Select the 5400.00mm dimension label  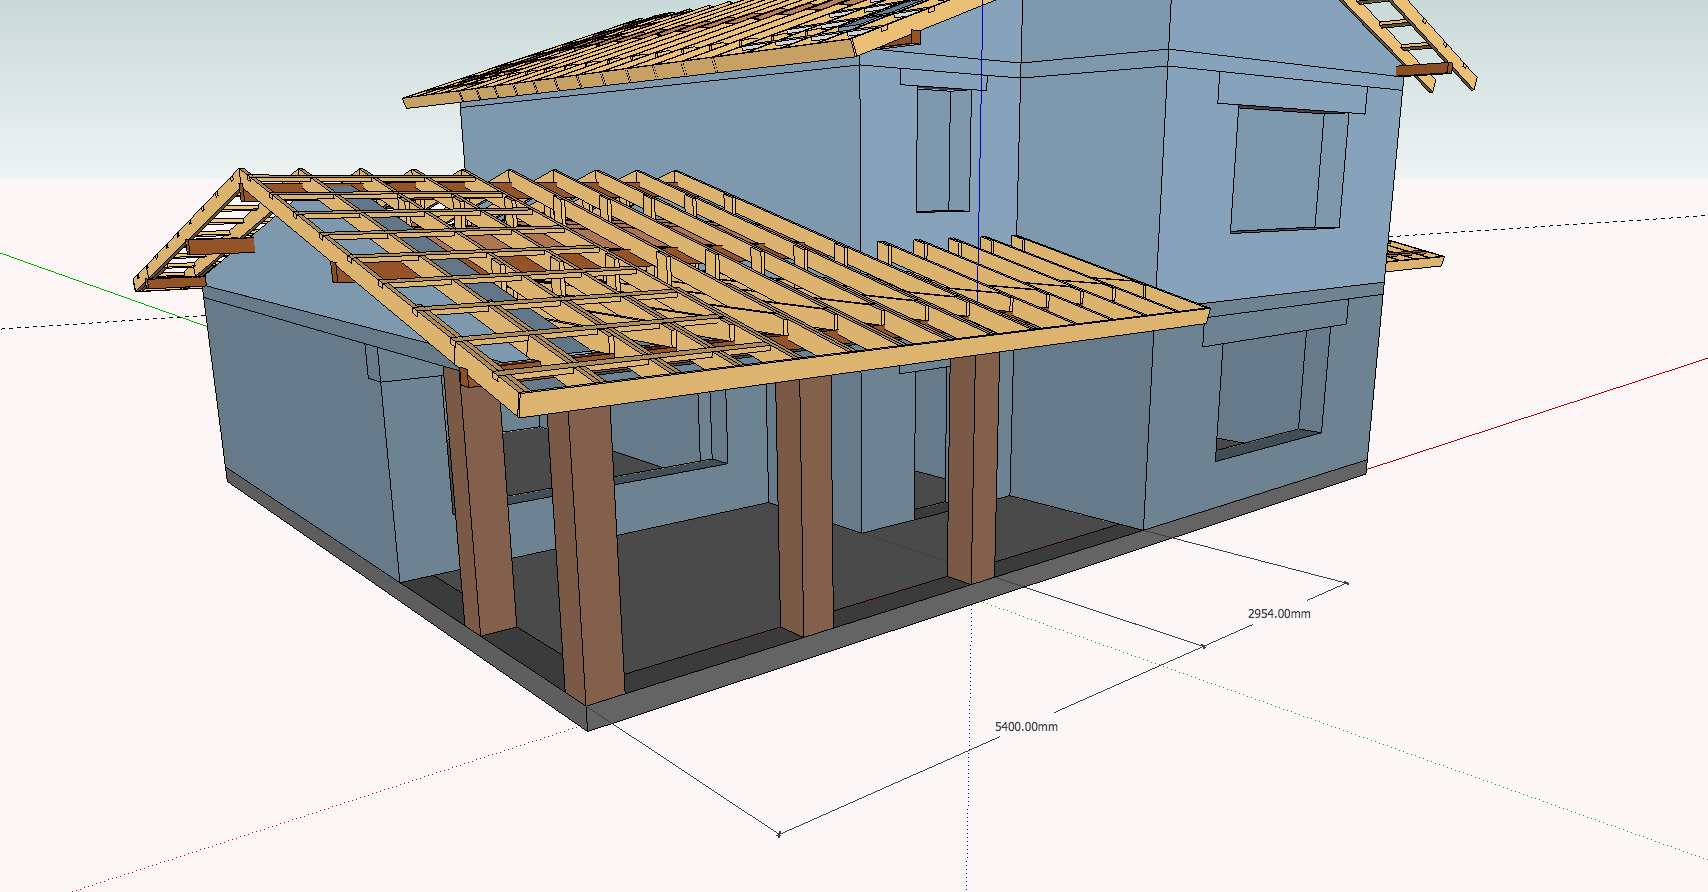[1026, 727]
